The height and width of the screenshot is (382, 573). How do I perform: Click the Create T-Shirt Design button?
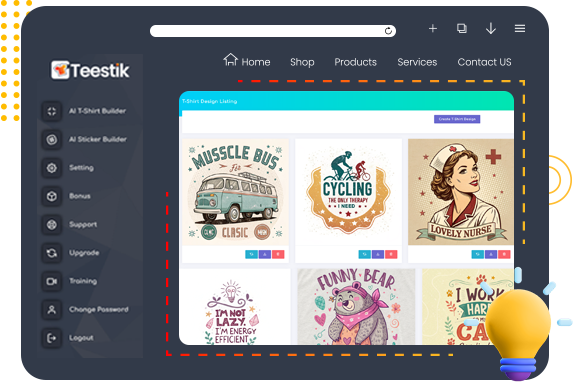pyautogui.click(x=457, y=119)
